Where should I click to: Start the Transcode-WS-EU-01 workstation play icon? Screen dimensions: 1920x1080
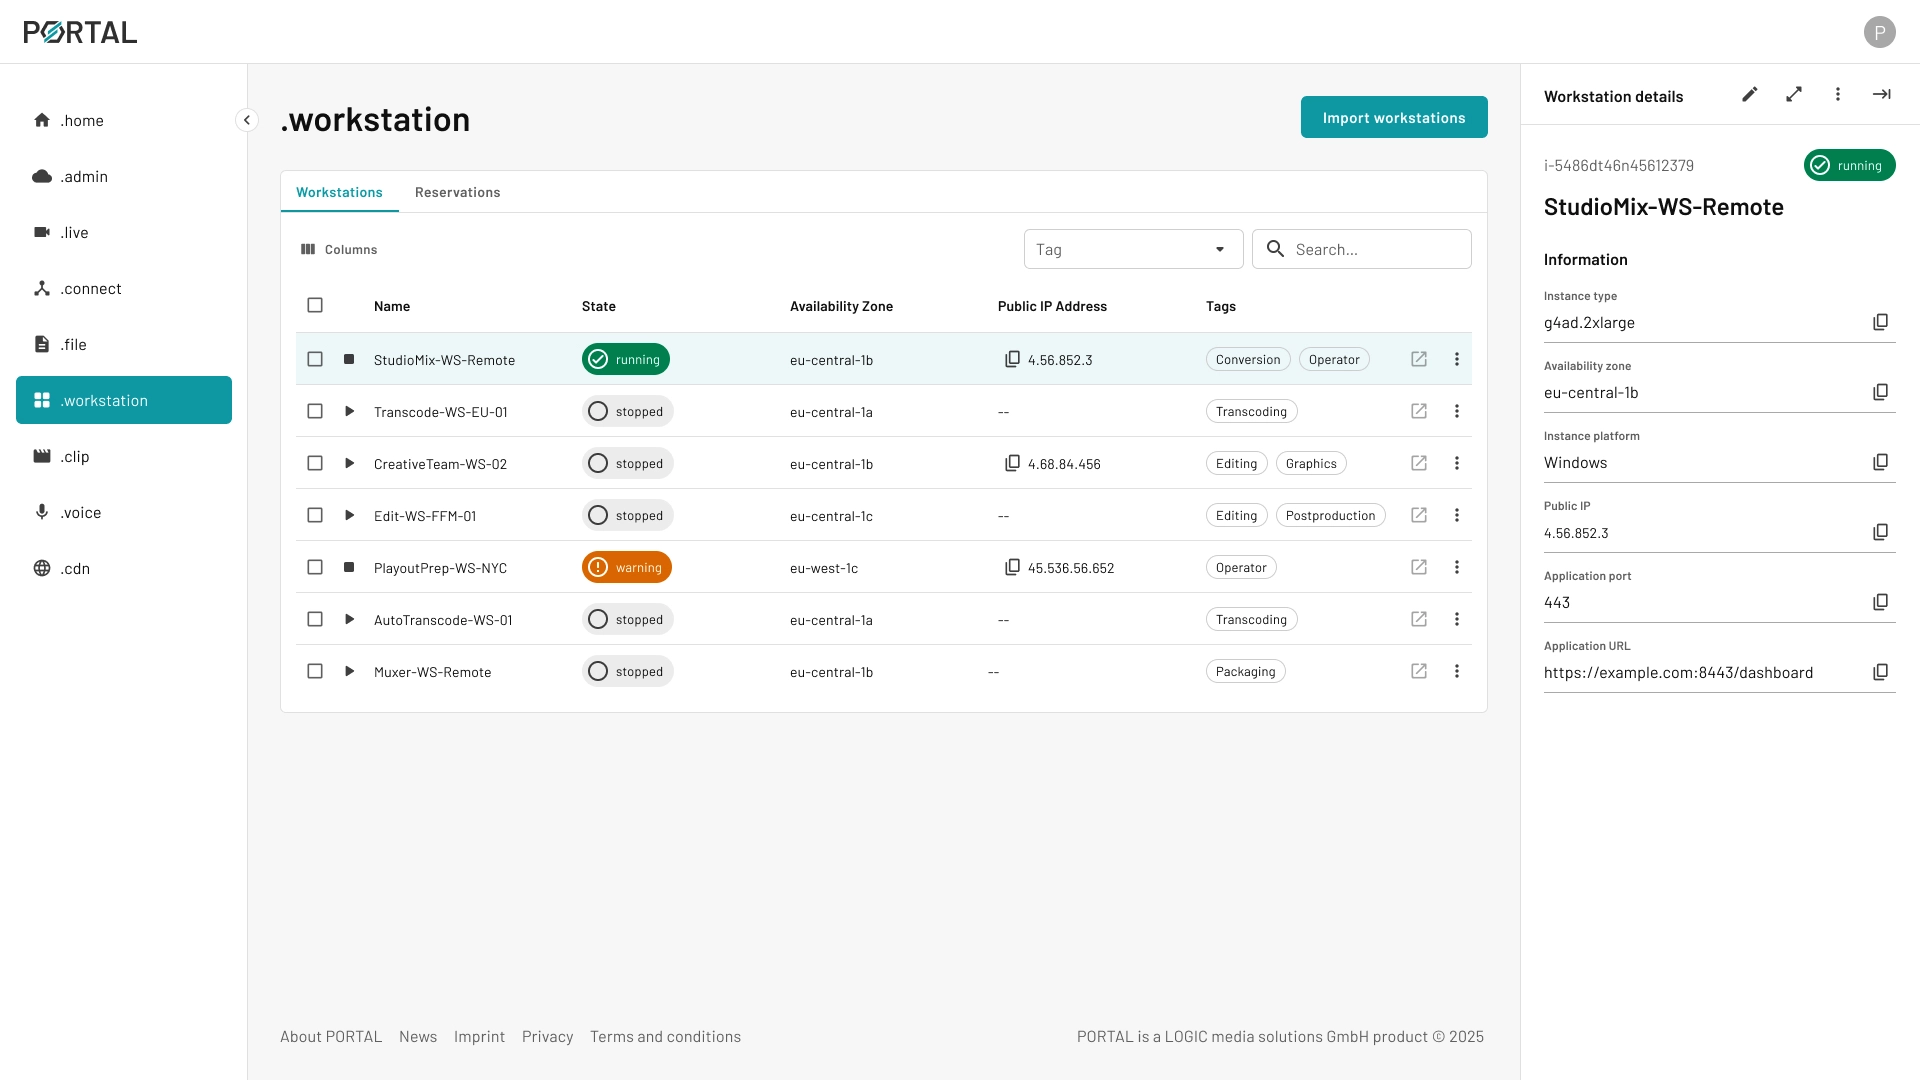[x=349, y=411]
